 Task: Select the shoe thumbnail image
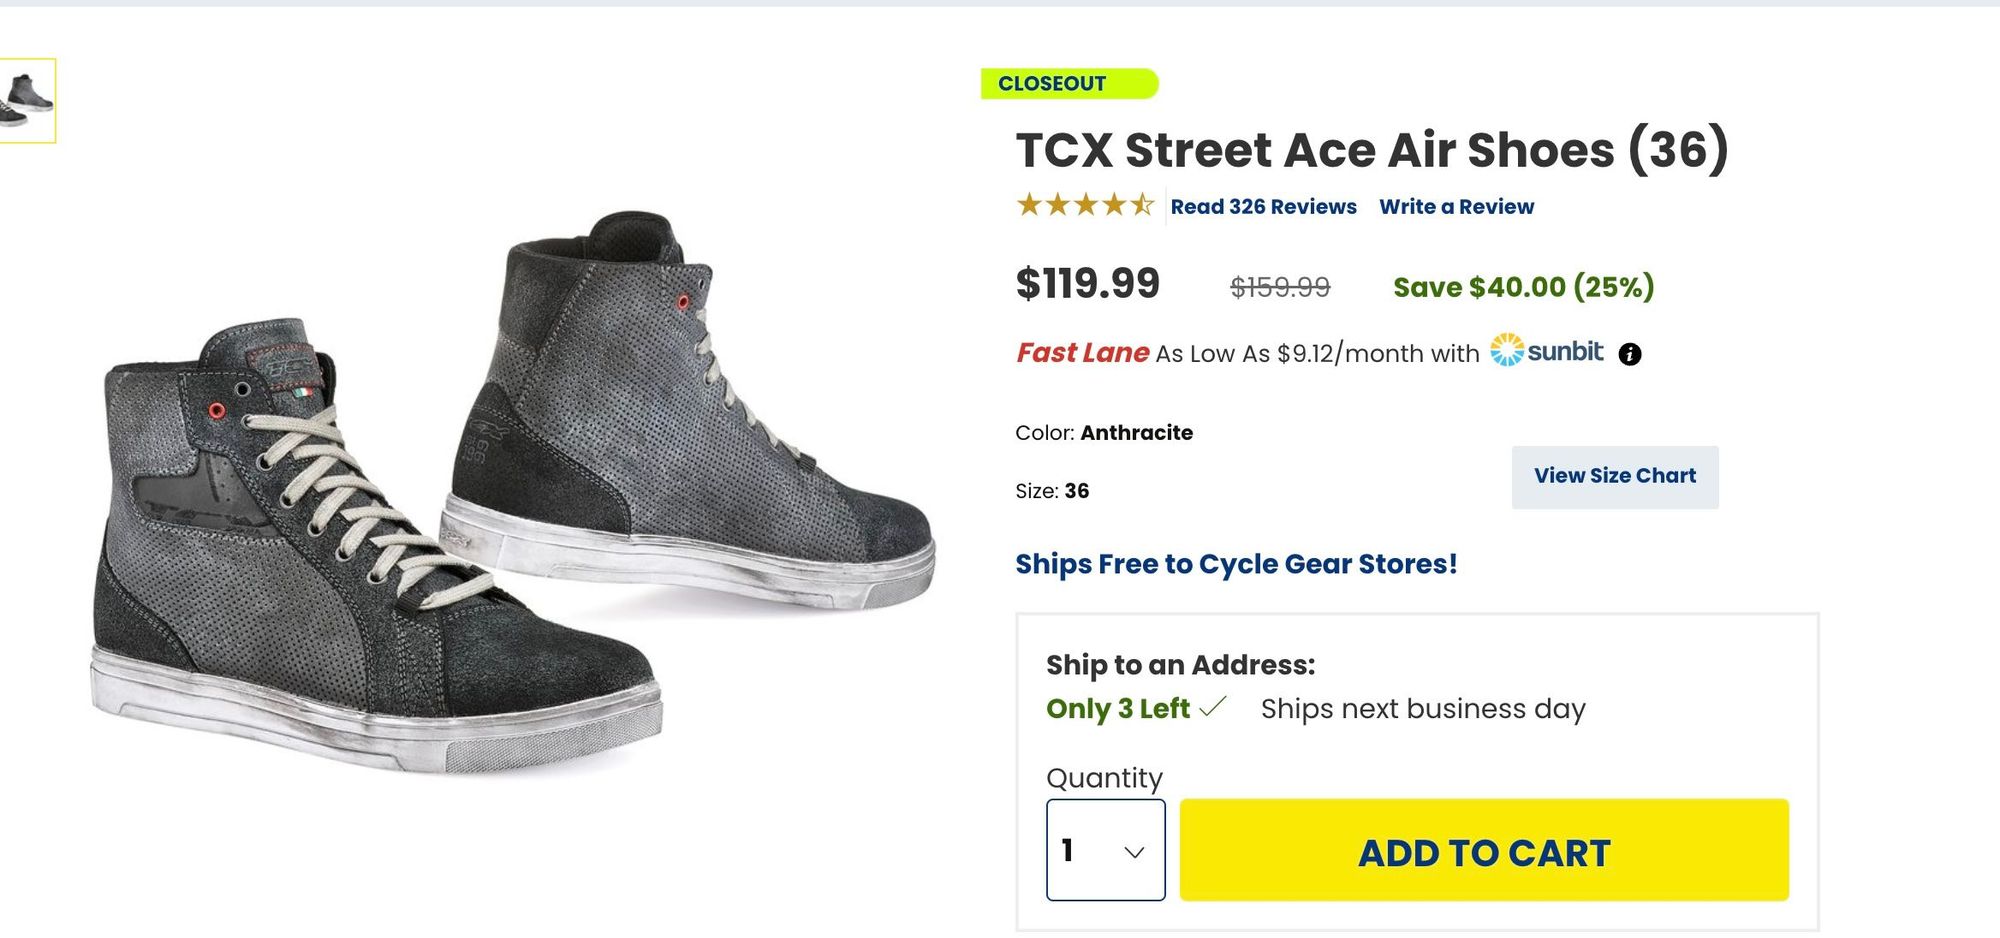click(26, 101)
